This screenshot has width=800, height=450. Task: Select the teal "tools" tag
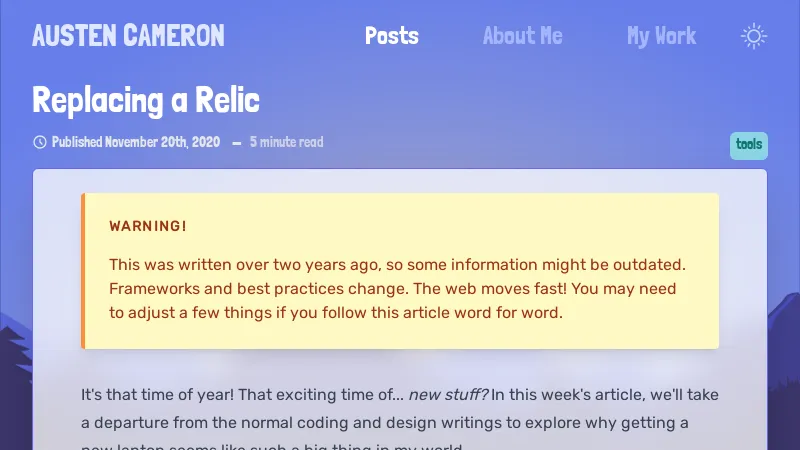tap(749, 145)
